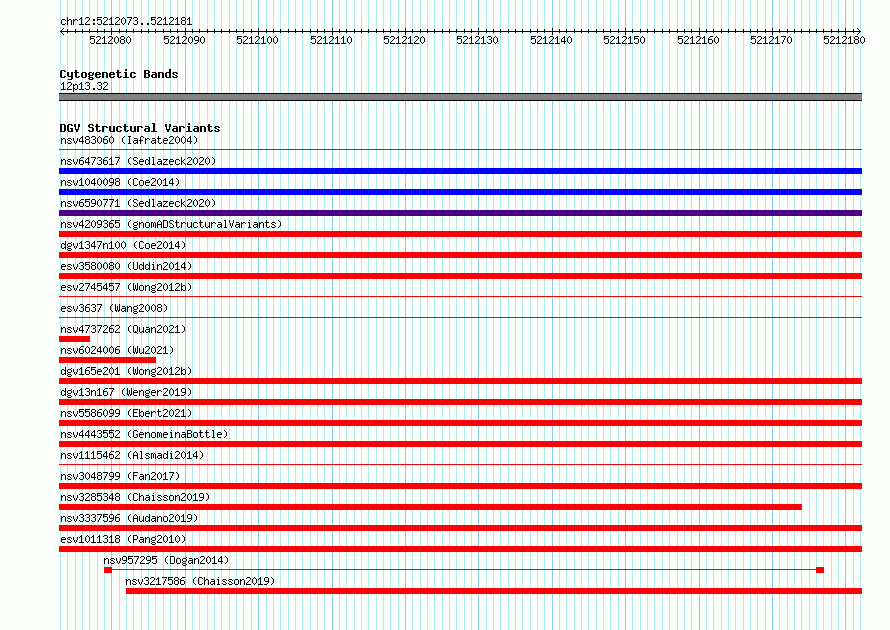Viewport: 890px width, 630px height.
Task: Click ruler position 5212100
Action: (258, 40)
